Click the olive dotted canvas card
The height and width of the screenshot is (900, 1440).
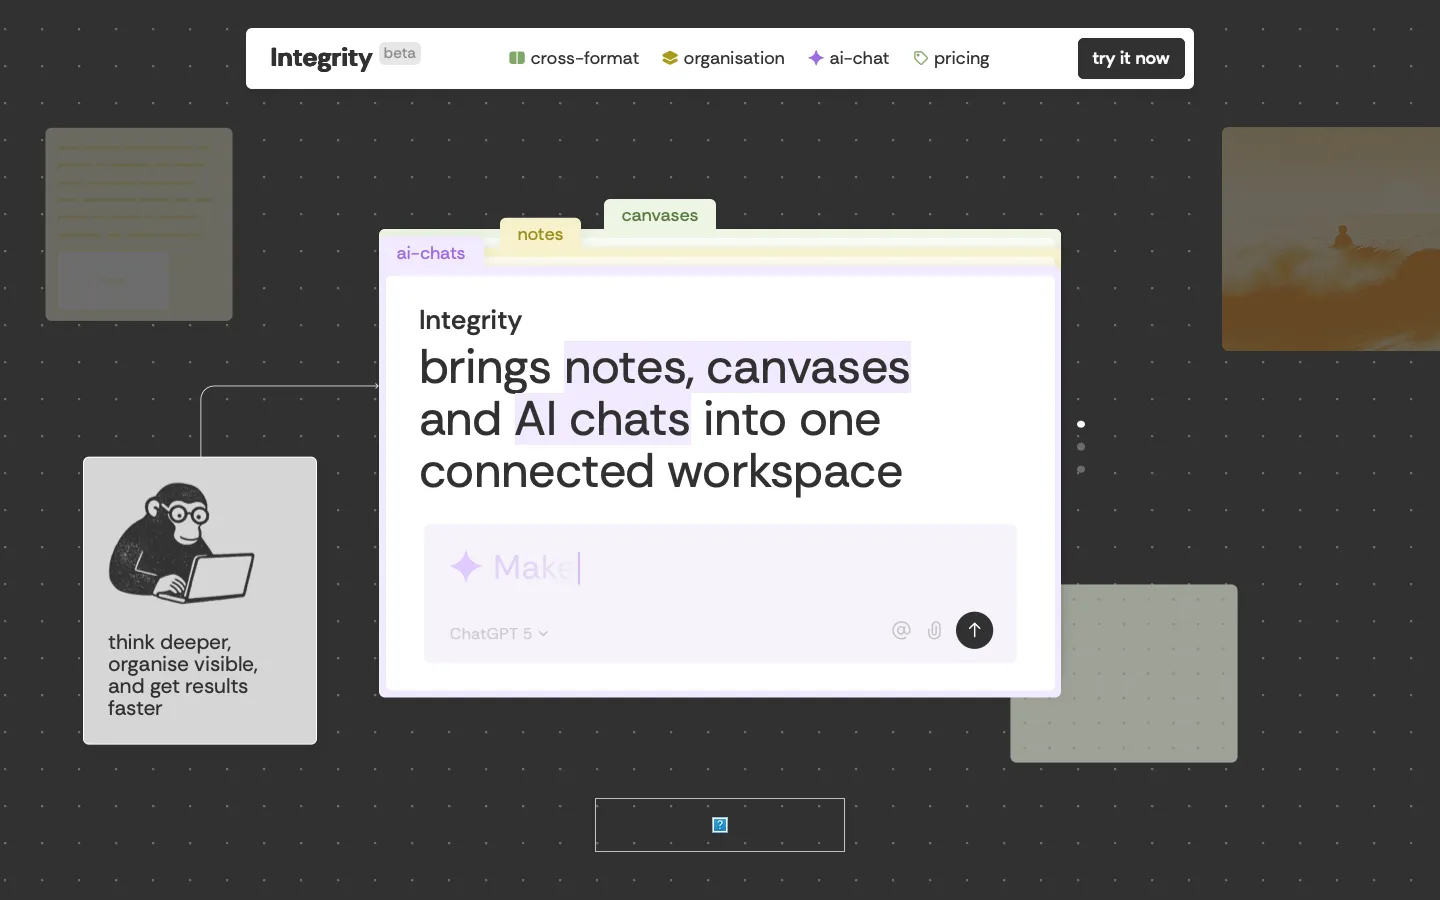click(1124, 673)
